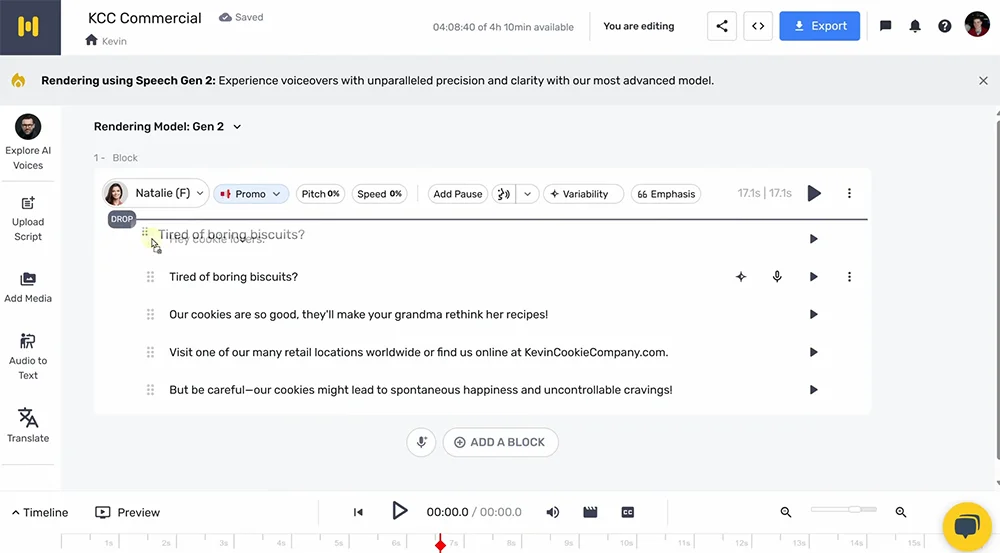Open the embed code icon
Image resolution: width=1000 pixels, height=553 pixels.
point(758,26)
